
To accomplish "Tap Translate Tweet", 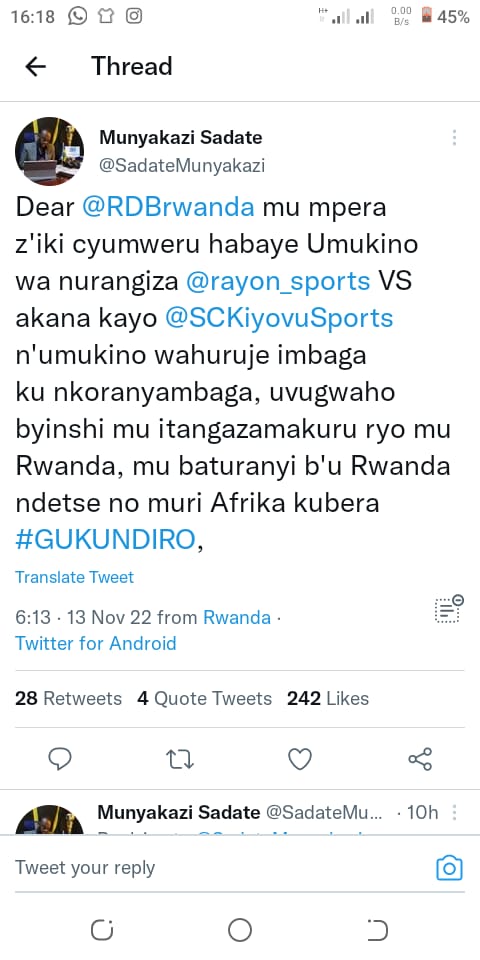I will pos(74,577).
